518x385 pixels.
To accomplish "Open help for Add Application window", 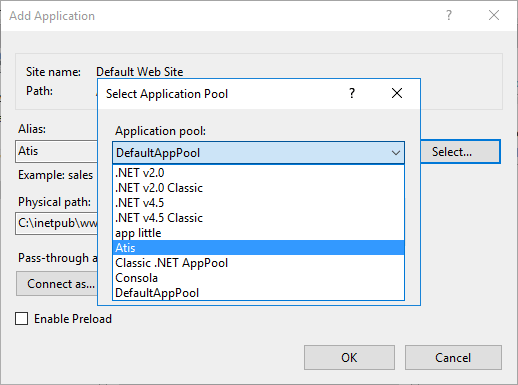I will point(449,15).
